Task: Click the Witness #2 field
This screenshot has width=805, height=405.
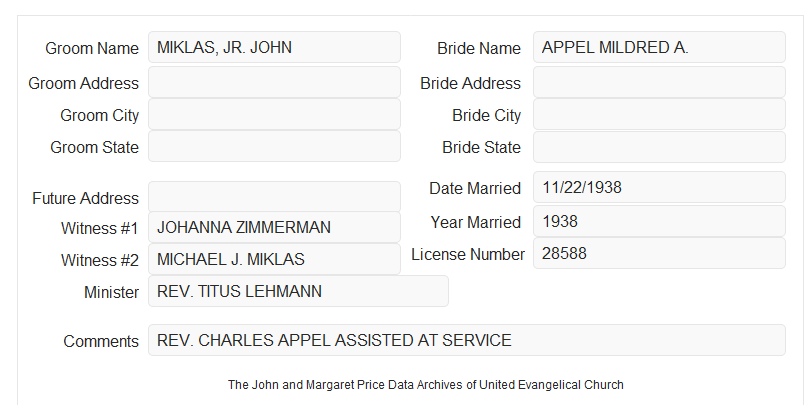Action: 274,259
